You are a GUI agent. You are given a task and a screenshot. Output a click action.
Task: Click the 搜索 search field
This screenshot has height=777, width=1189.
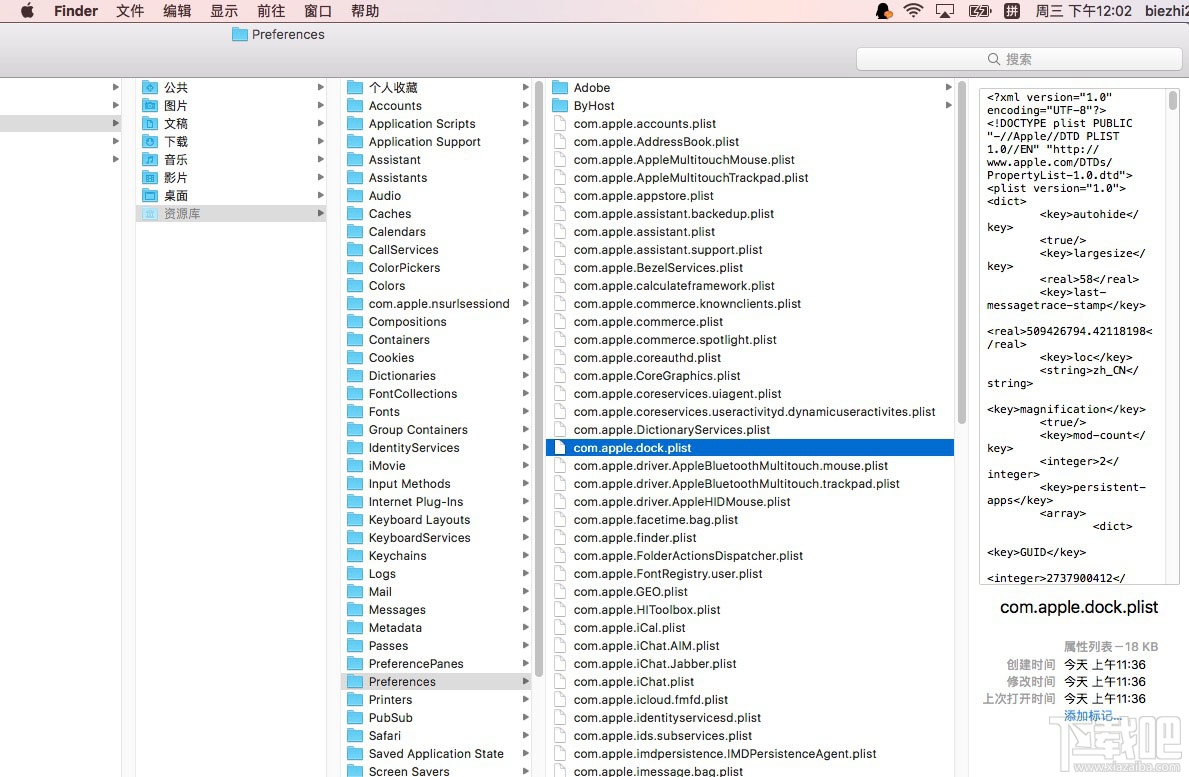click(1018, 59)
